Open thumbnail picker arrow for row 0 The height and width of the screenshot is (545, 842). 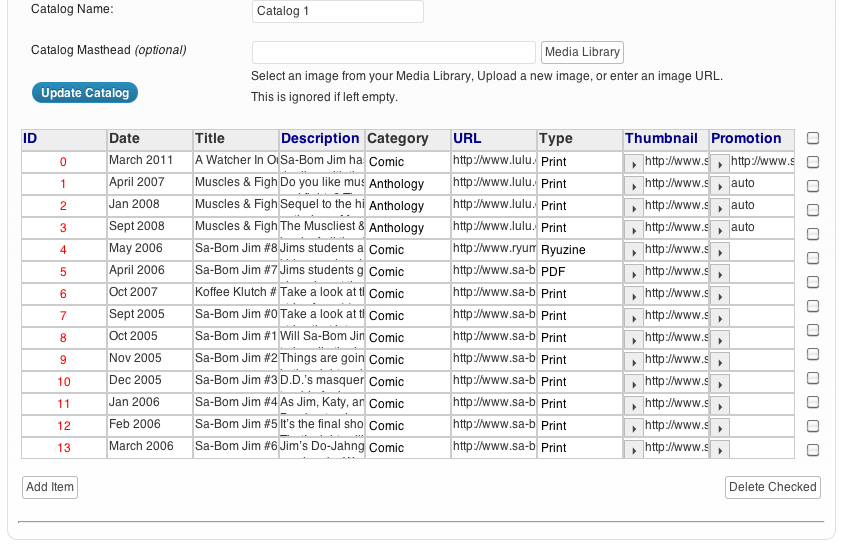pos(634,162)
